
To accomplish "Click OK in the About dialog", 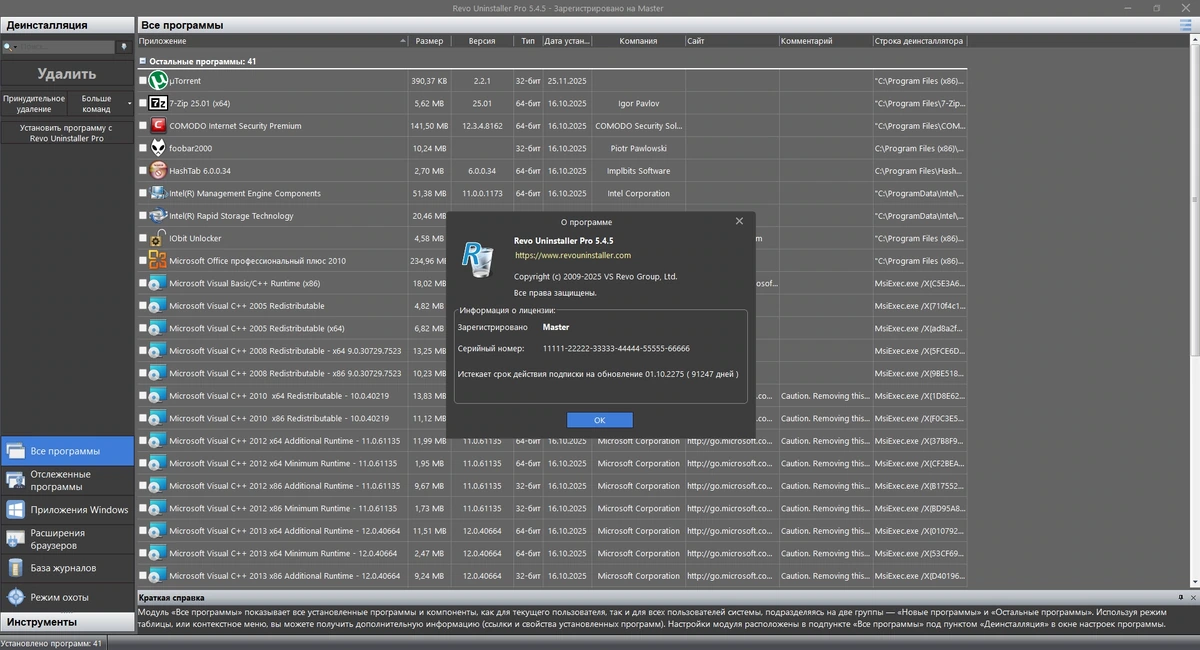I will [x=599, y=420].
